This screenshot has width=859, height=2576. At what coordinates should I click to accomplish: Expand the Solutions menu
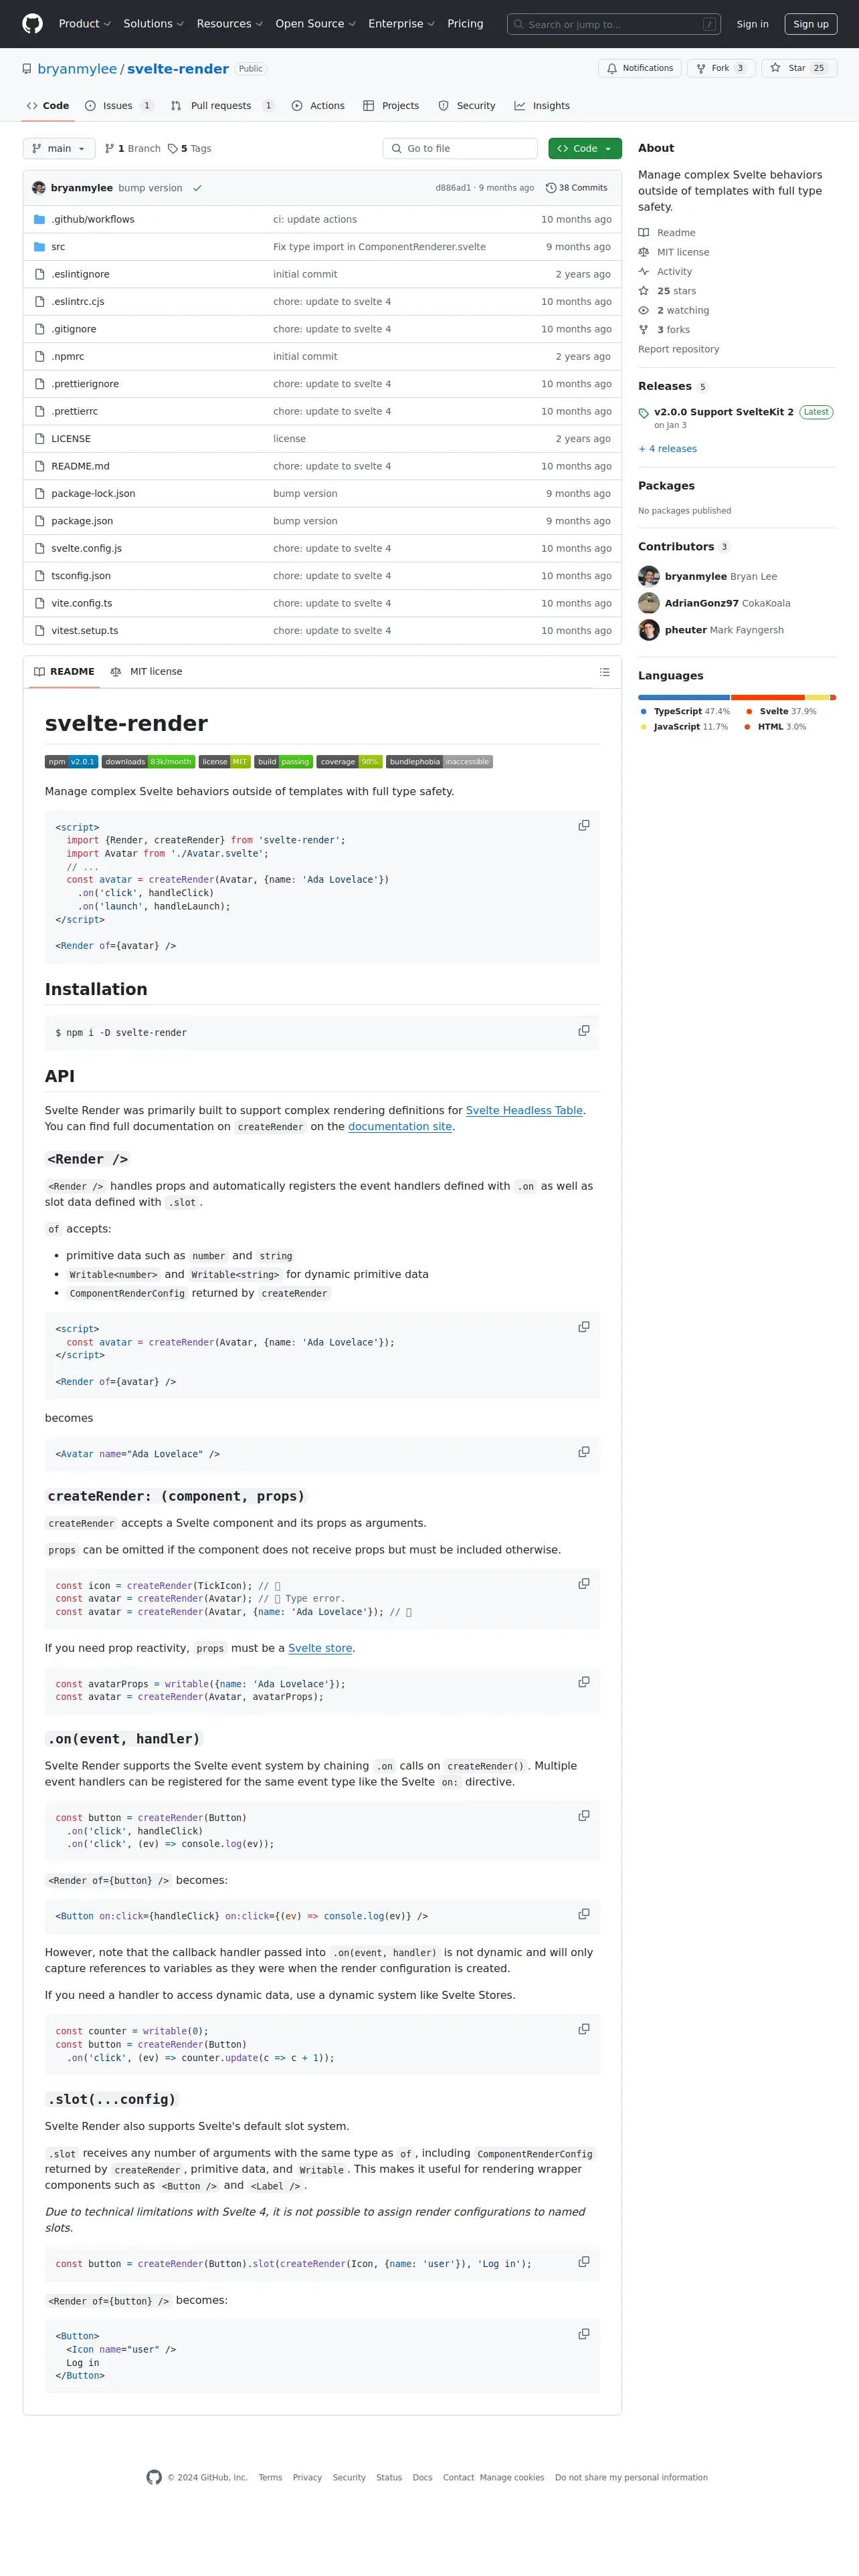tap(153, 24)
